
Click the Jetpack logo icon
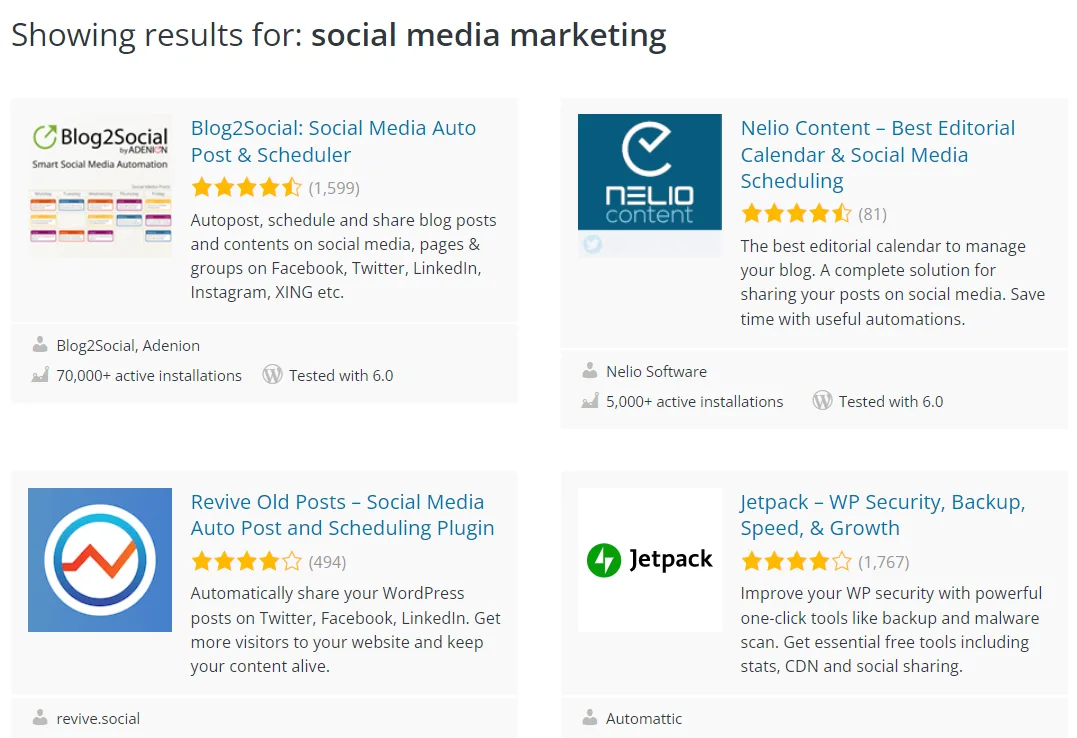pyautogui.click(x=650, y=560)
